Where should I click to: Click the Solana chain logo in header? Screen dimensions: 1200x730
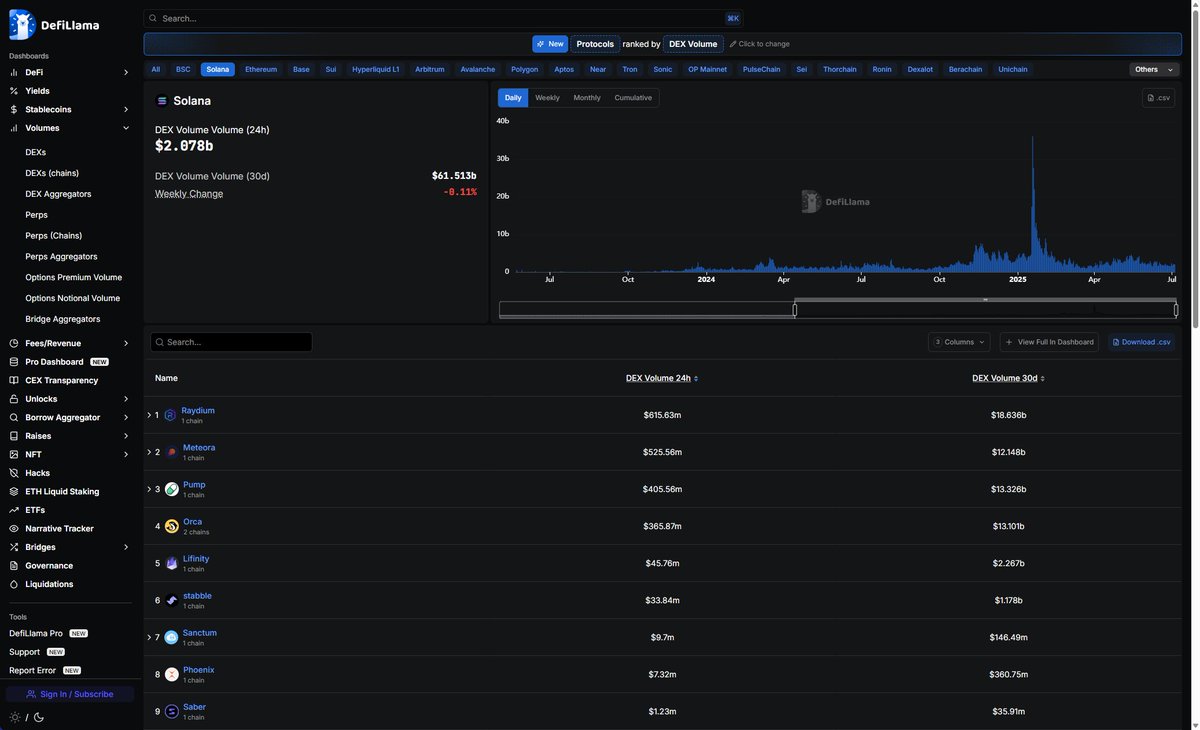click(x=162, y=101)
